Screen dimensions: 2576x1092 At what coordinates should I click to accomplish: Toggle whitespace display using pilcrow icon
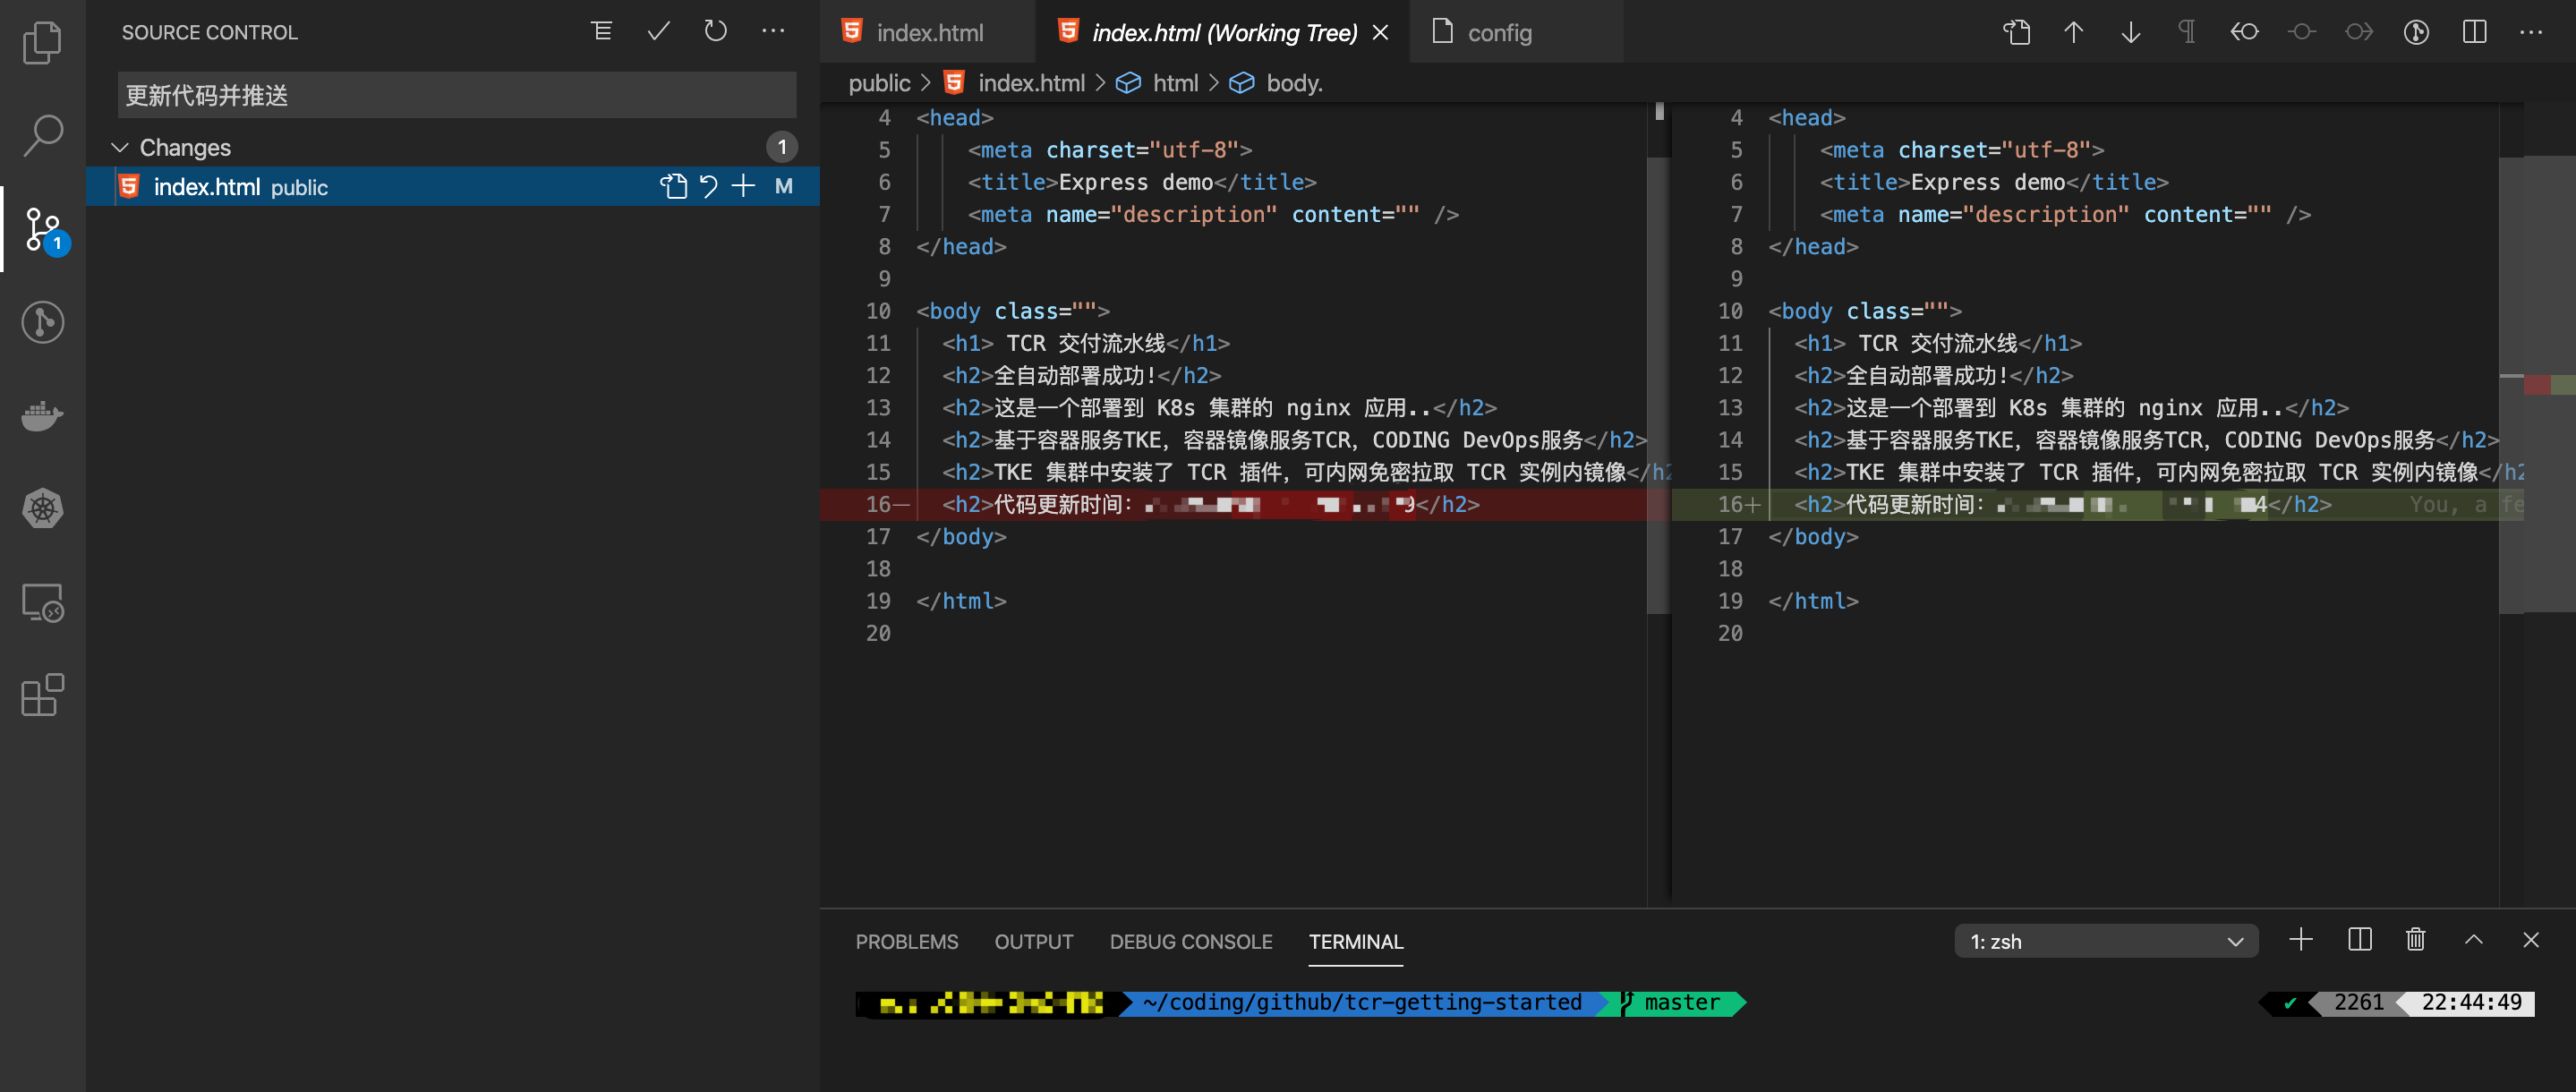[x=2187, y=32]
